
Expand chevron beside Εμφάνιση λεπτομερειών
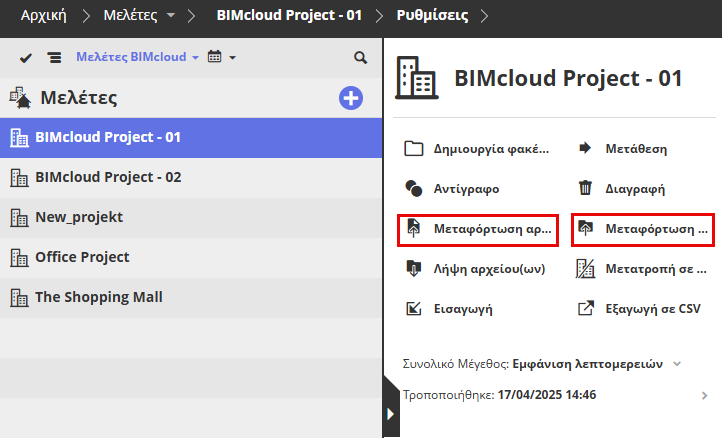[676, 364]
